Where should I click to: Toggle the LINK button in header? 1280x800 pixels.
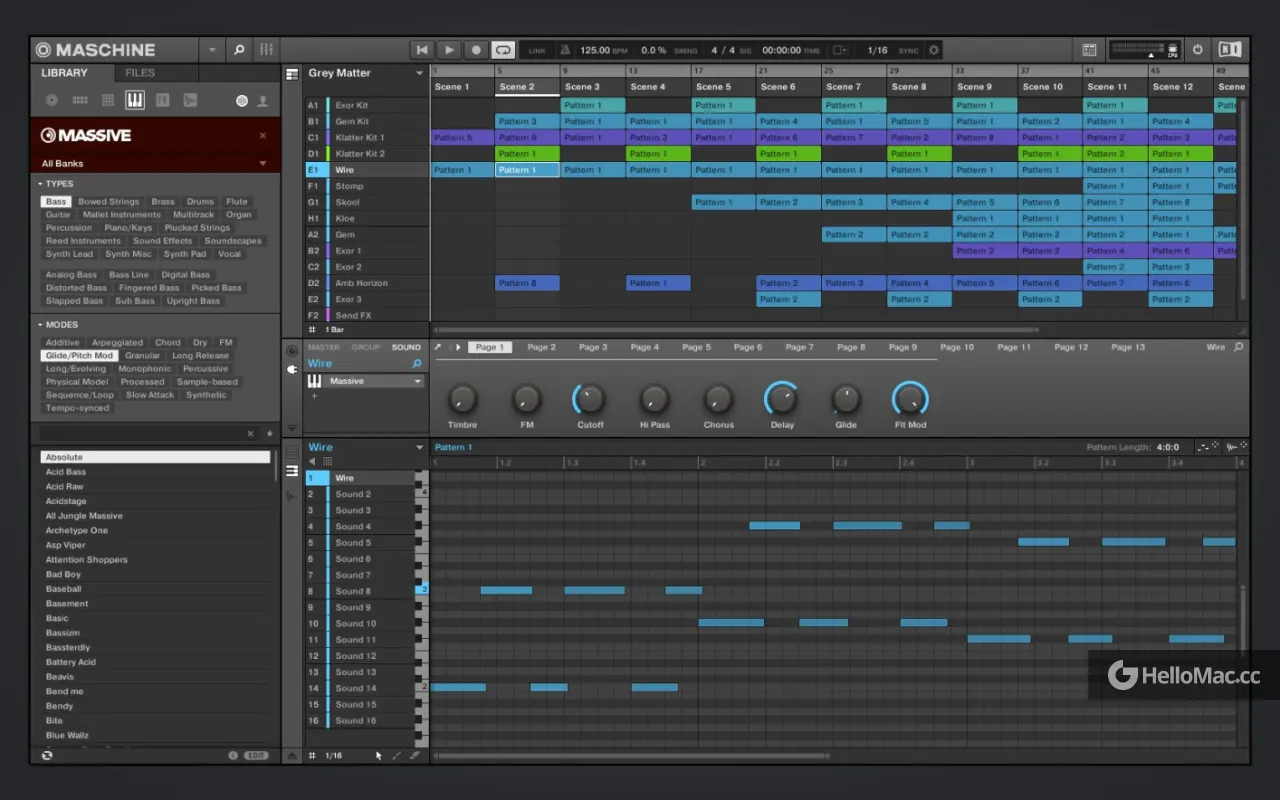pyautogui.click(x=537, y=50)
